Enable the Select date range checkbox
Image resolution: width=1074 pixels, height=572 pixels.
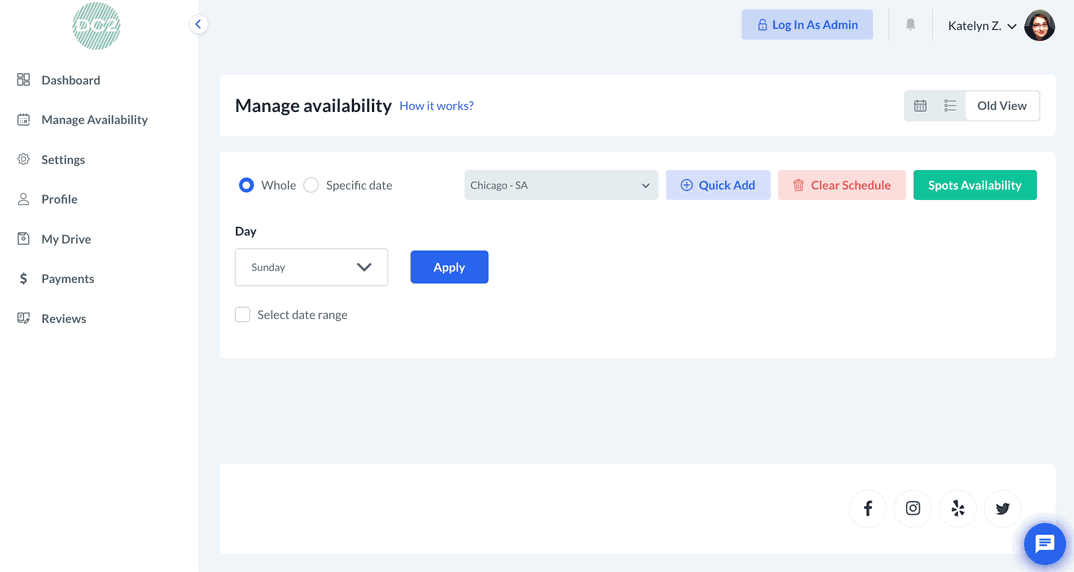(243, 315)
